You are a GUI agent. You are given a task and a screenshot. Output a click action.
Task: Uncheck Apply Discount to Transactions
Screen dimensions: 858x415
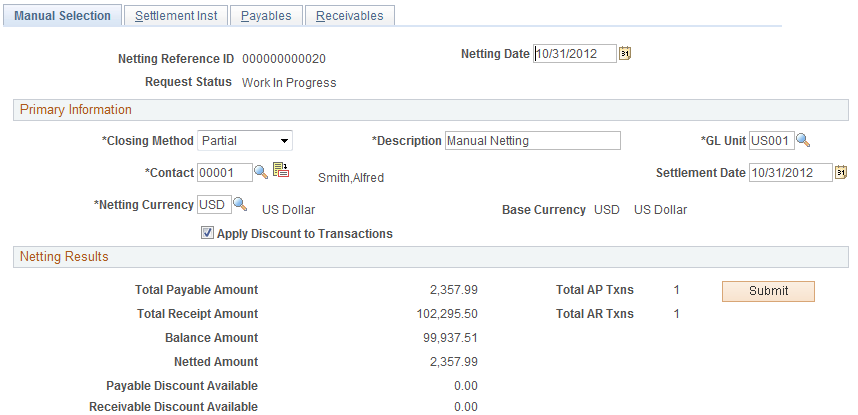207,233
